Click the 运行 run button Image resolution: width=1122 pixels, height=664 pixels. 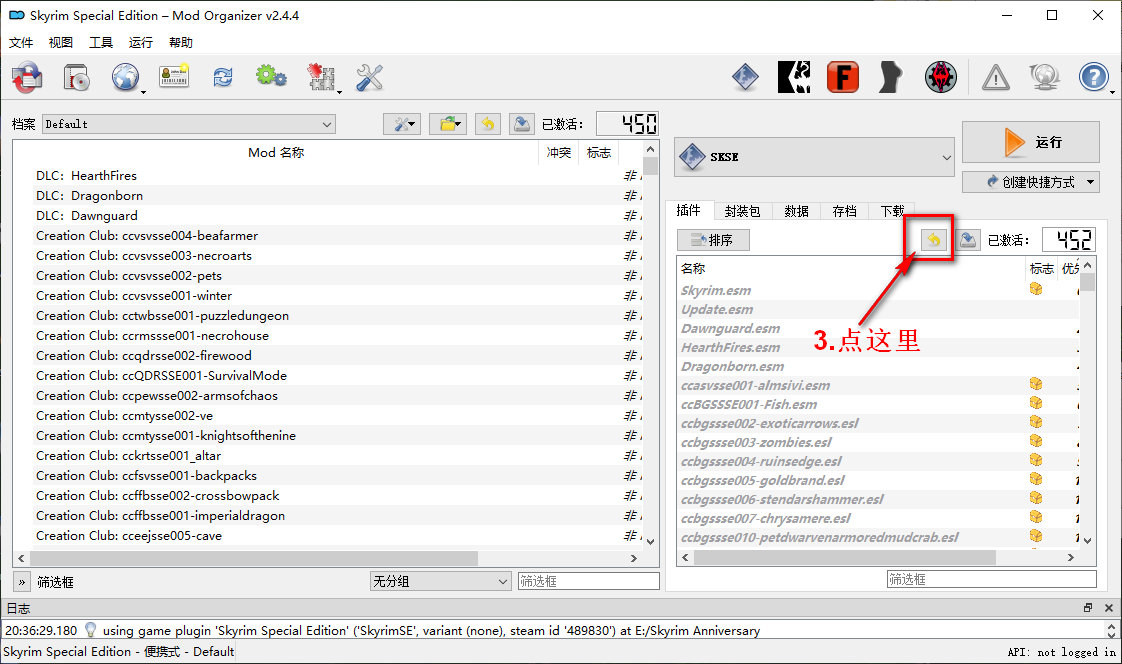(x=1030, y=142)
